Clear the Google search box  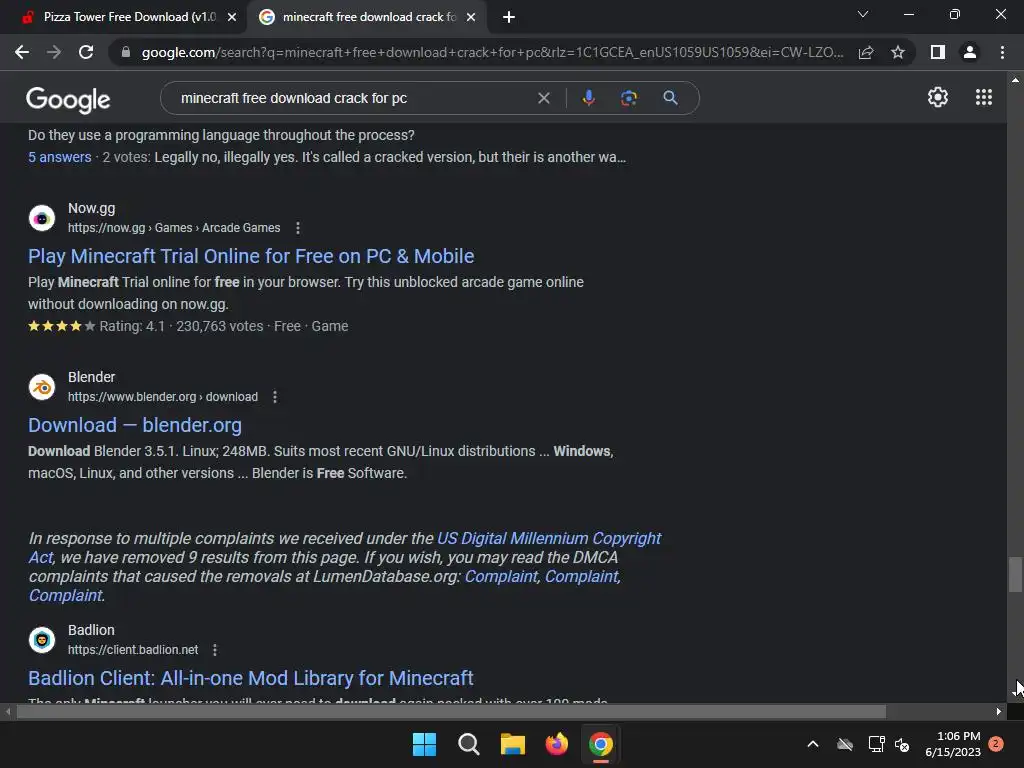click(x=543, y=98)
